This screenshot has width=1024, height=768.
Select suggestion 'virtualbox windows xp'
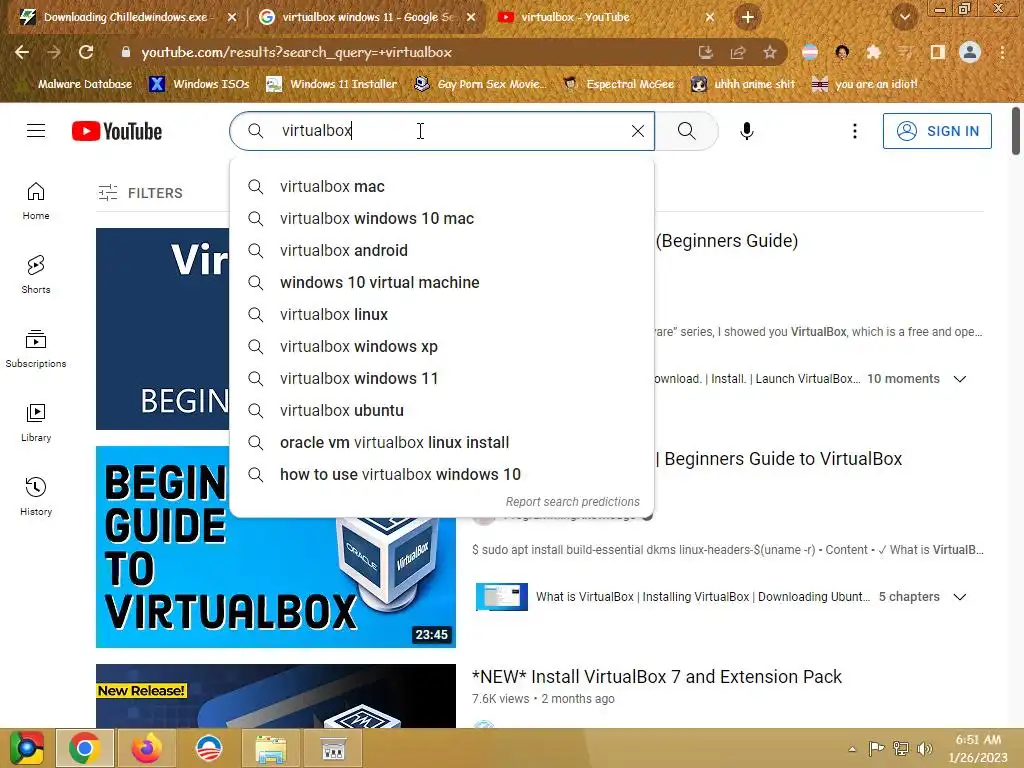tap(441, 347)
